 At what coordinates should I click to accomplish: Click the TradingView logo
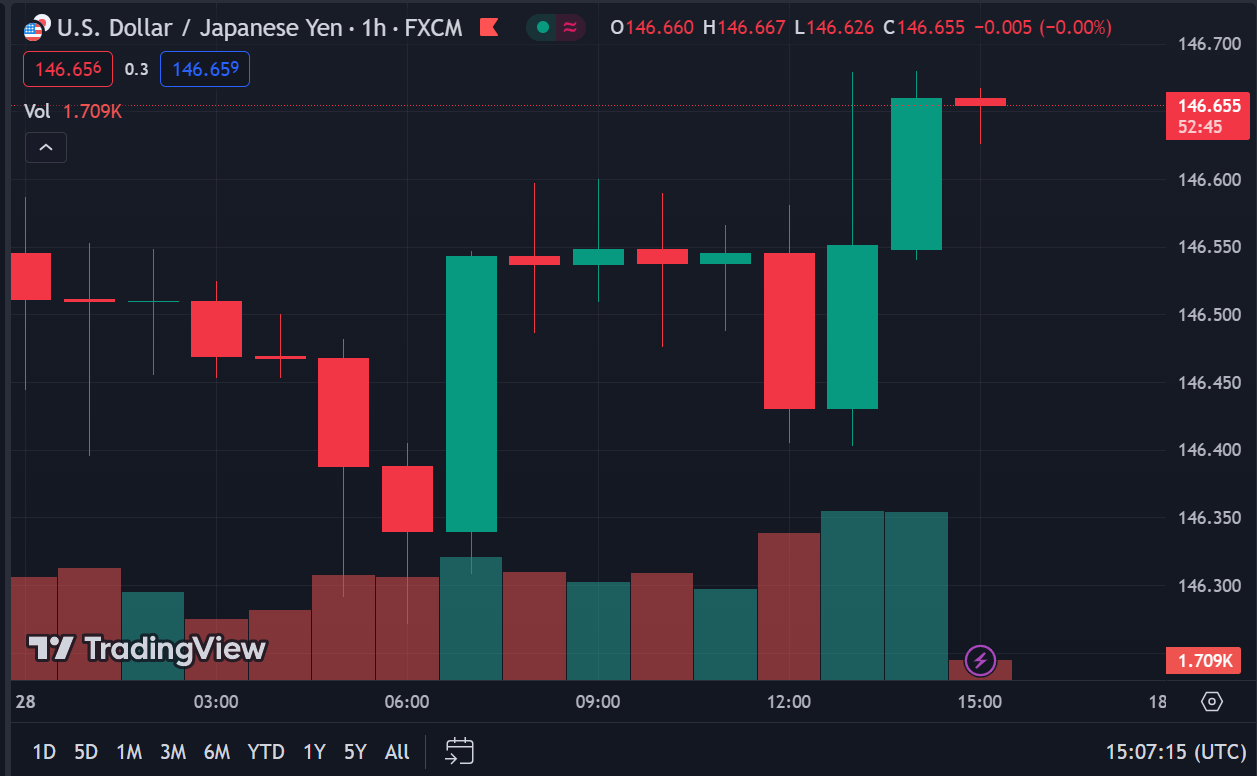[146, 649]
